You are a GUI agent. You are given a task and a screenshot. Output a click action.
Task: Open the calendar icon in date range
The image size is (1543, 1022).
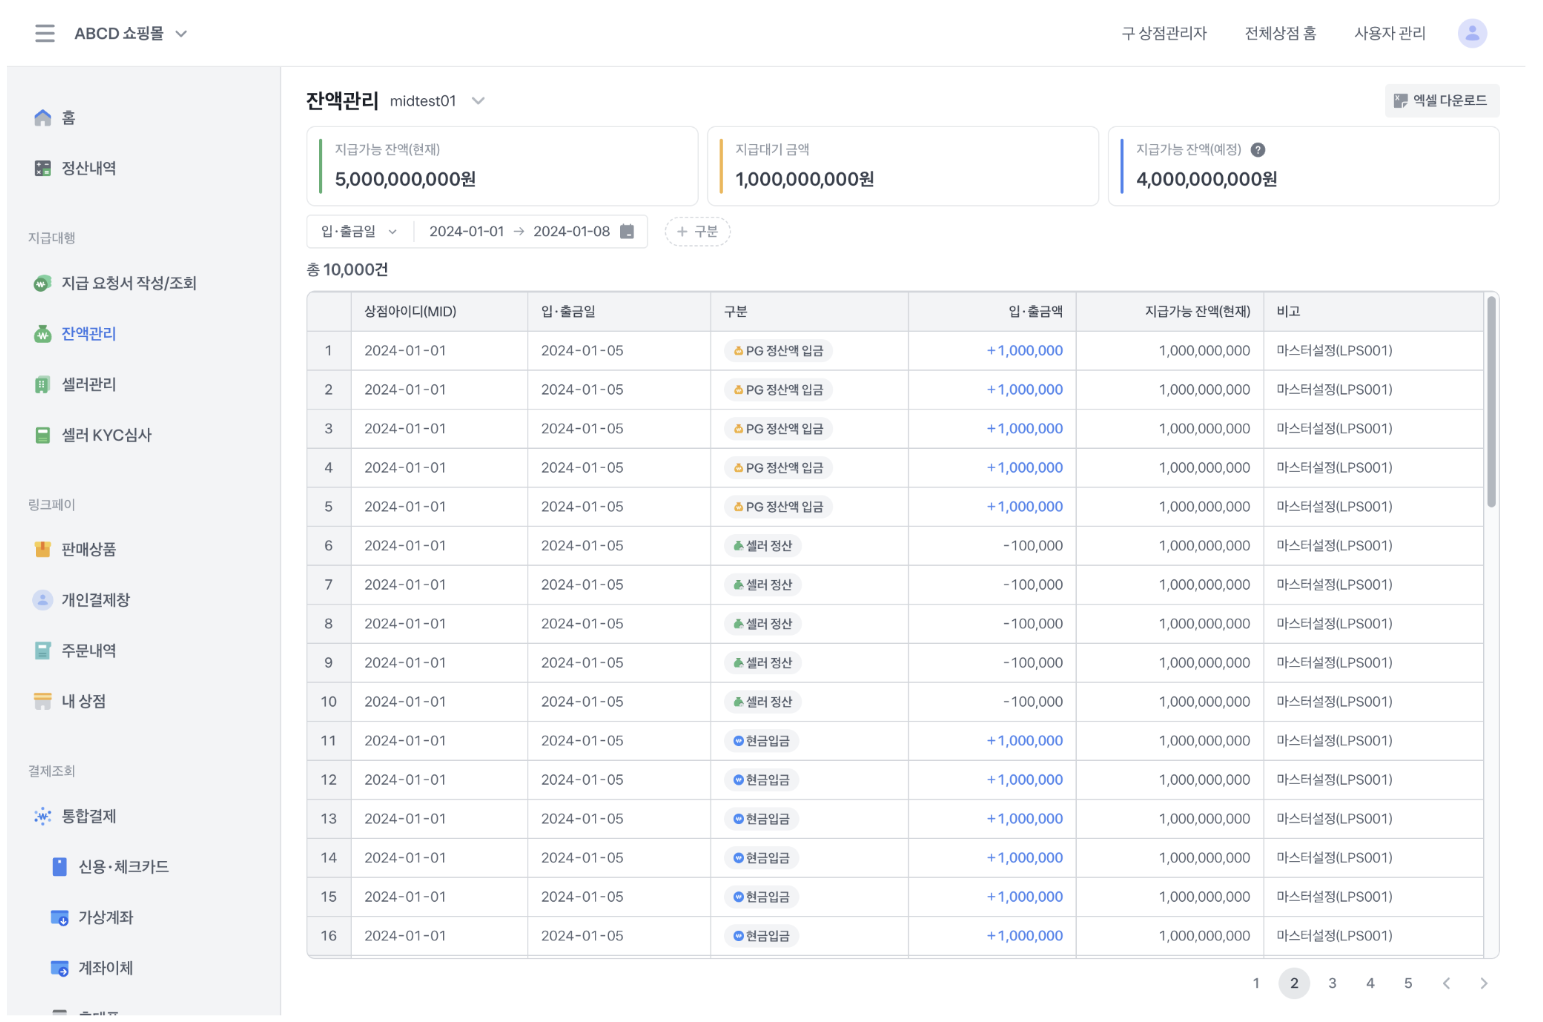click(627, 232)
